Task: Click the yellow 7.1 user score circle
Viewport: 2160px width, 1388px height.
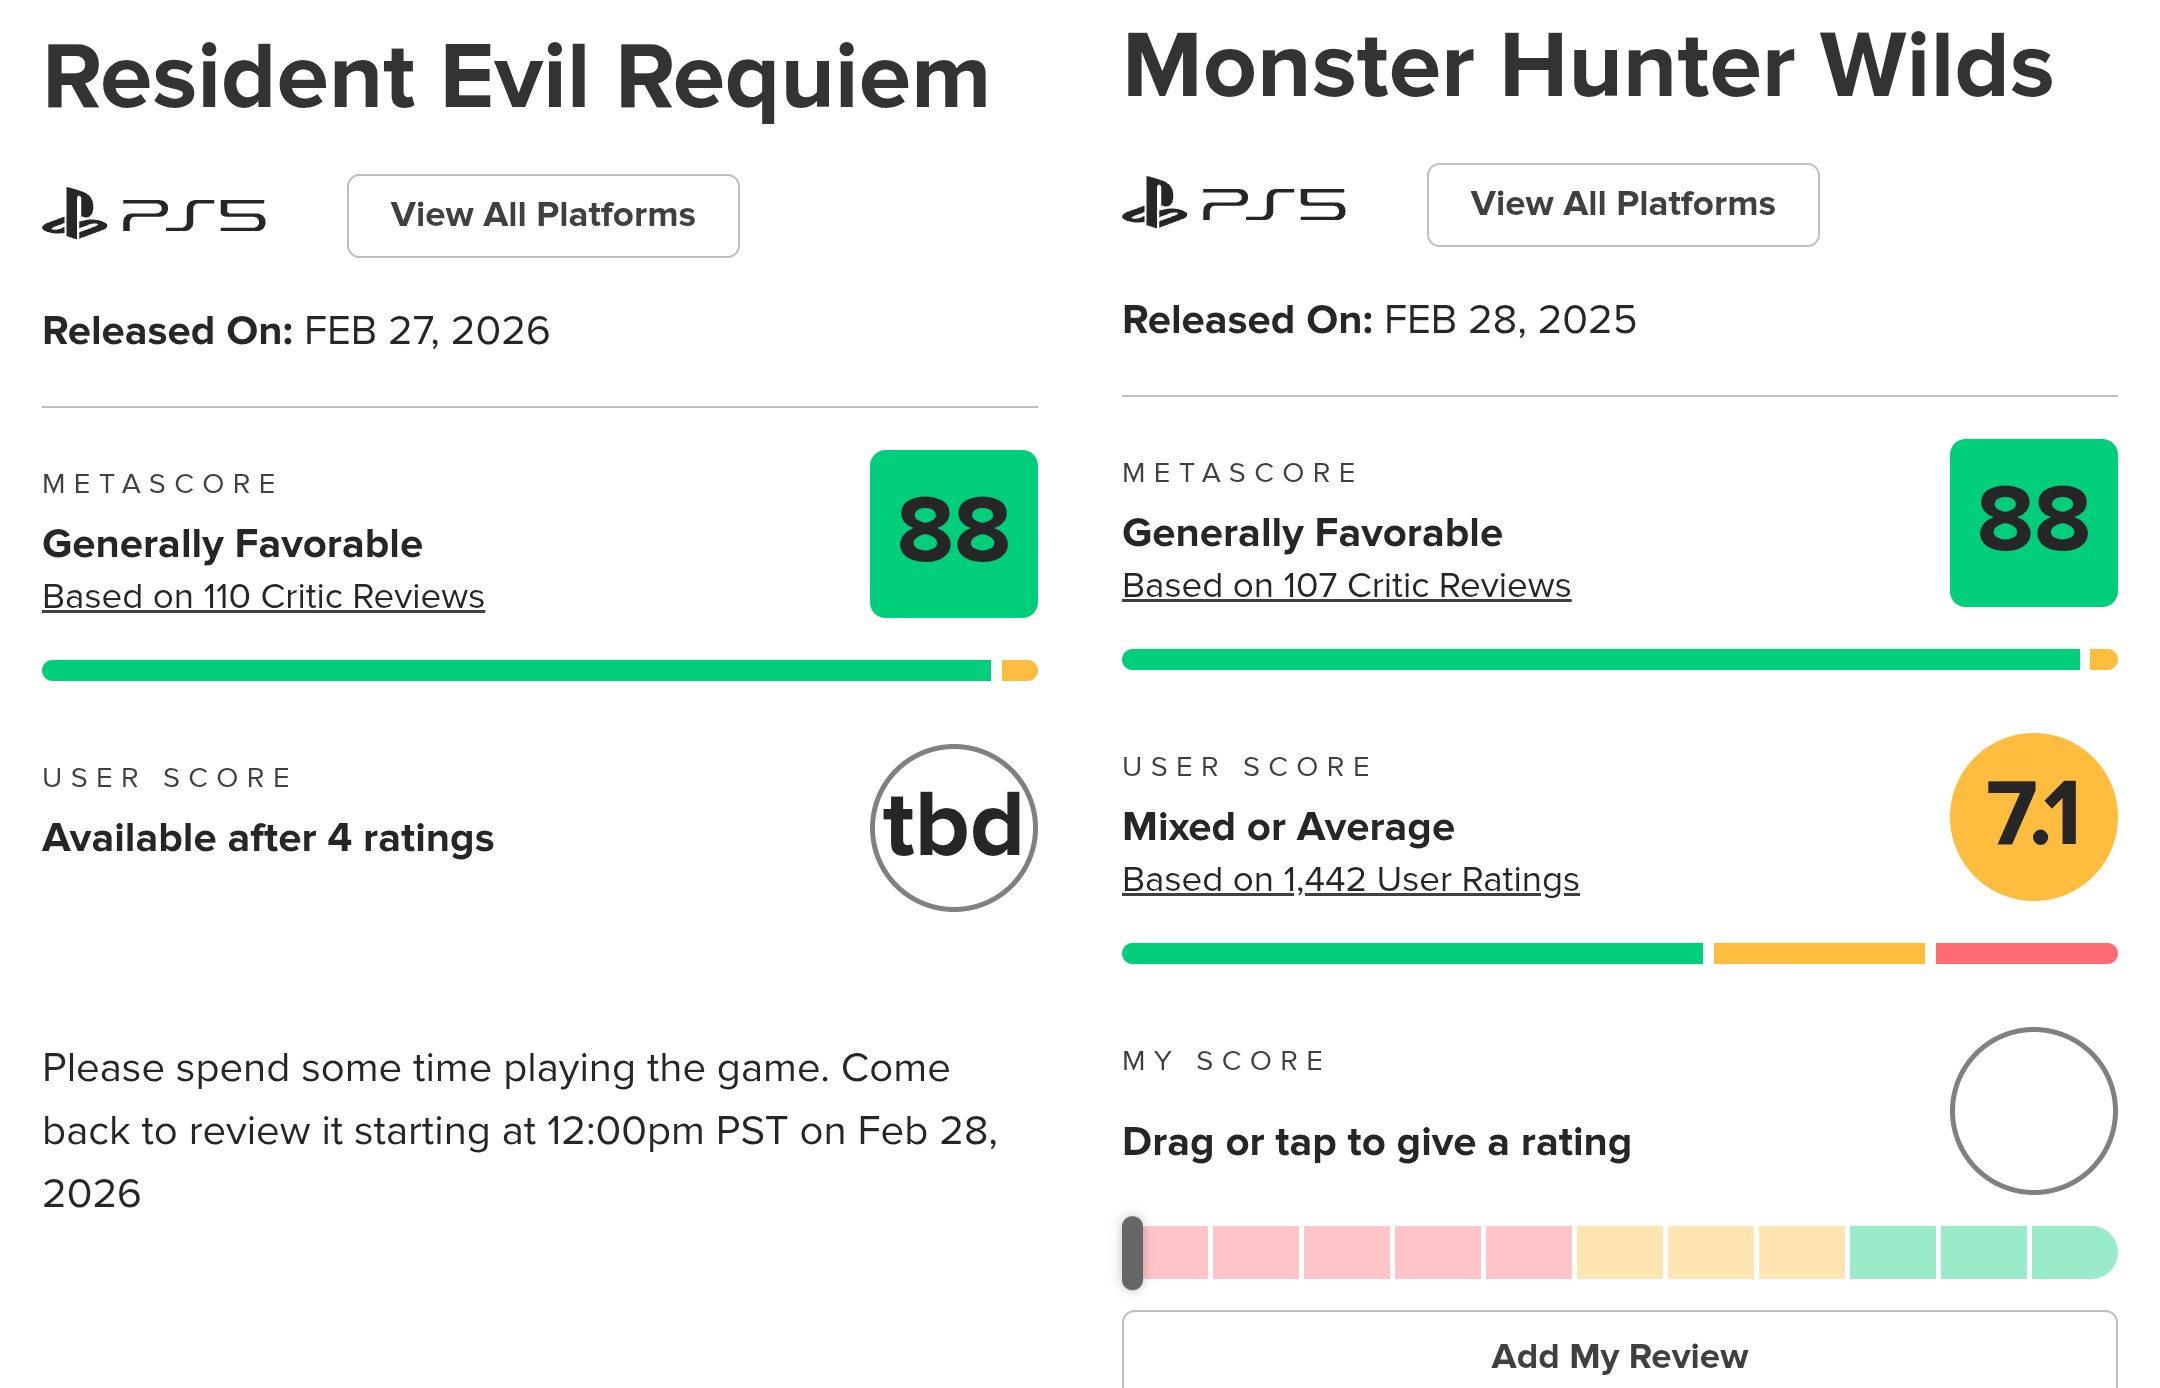Action: 2033,816
